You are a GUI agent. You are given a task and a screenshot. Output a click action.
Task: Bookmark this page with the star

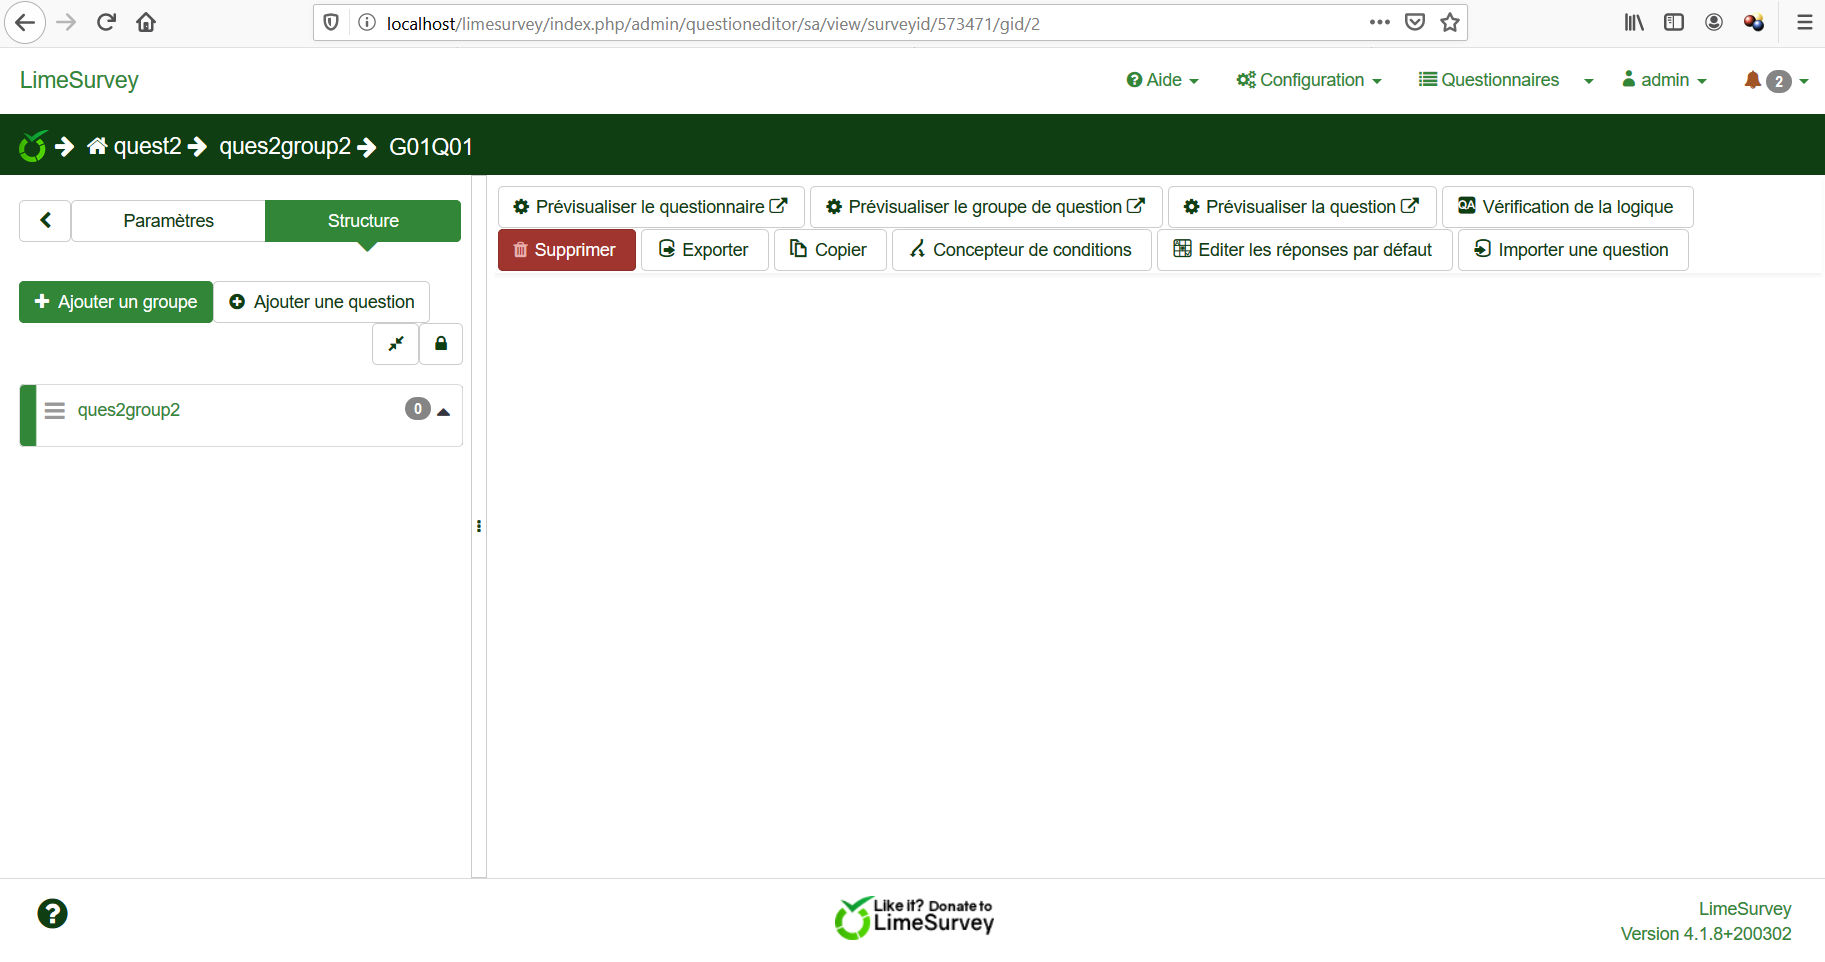[x=1450, y=22]
